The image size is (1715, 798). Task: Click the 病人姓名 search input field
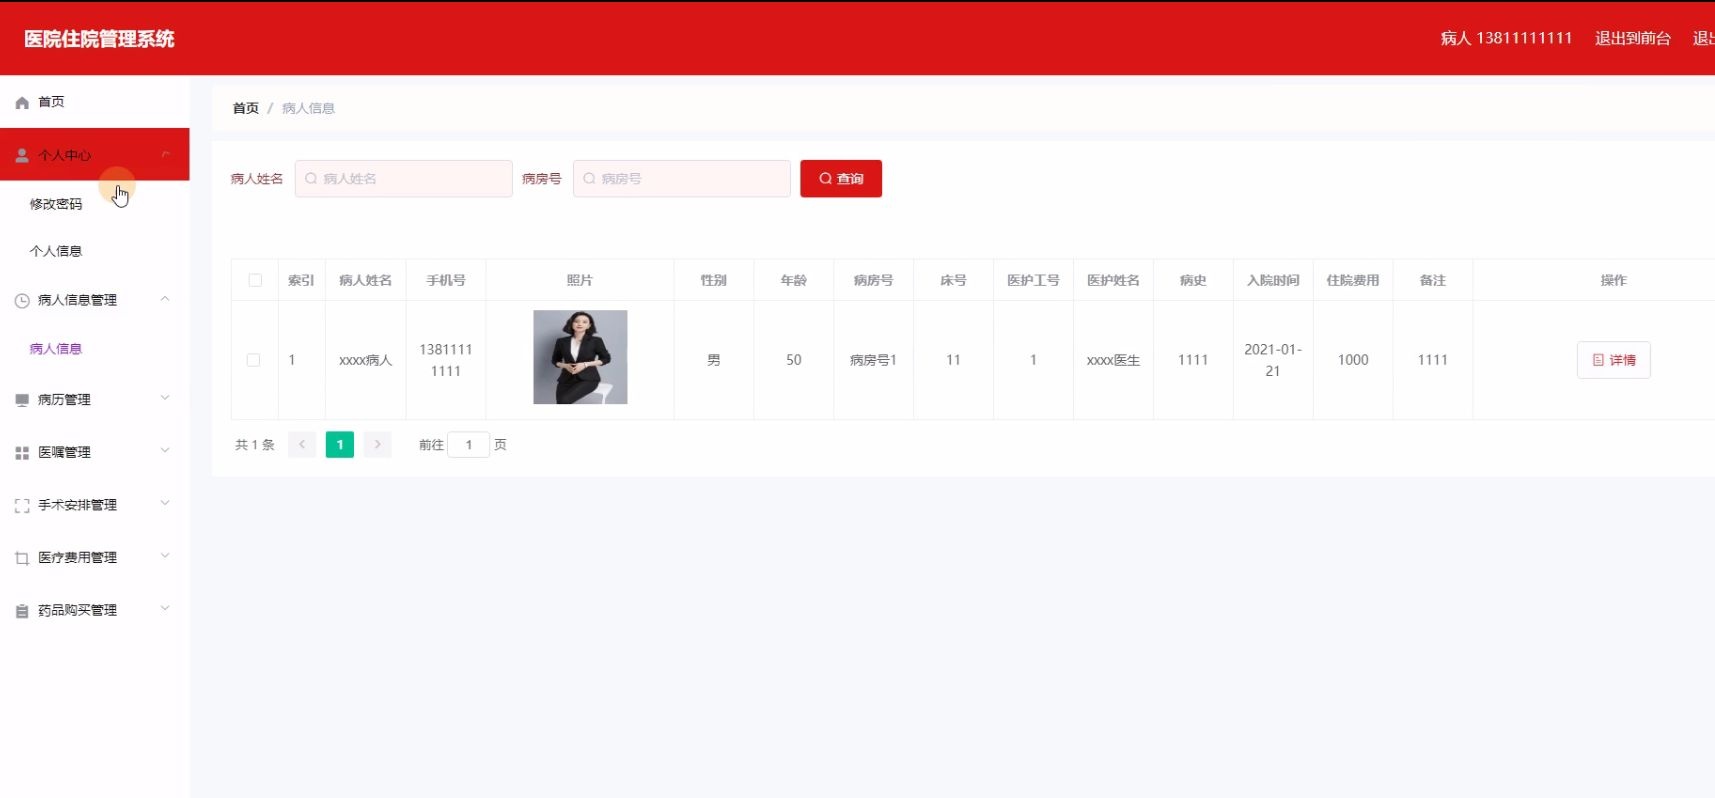(404, 179)
